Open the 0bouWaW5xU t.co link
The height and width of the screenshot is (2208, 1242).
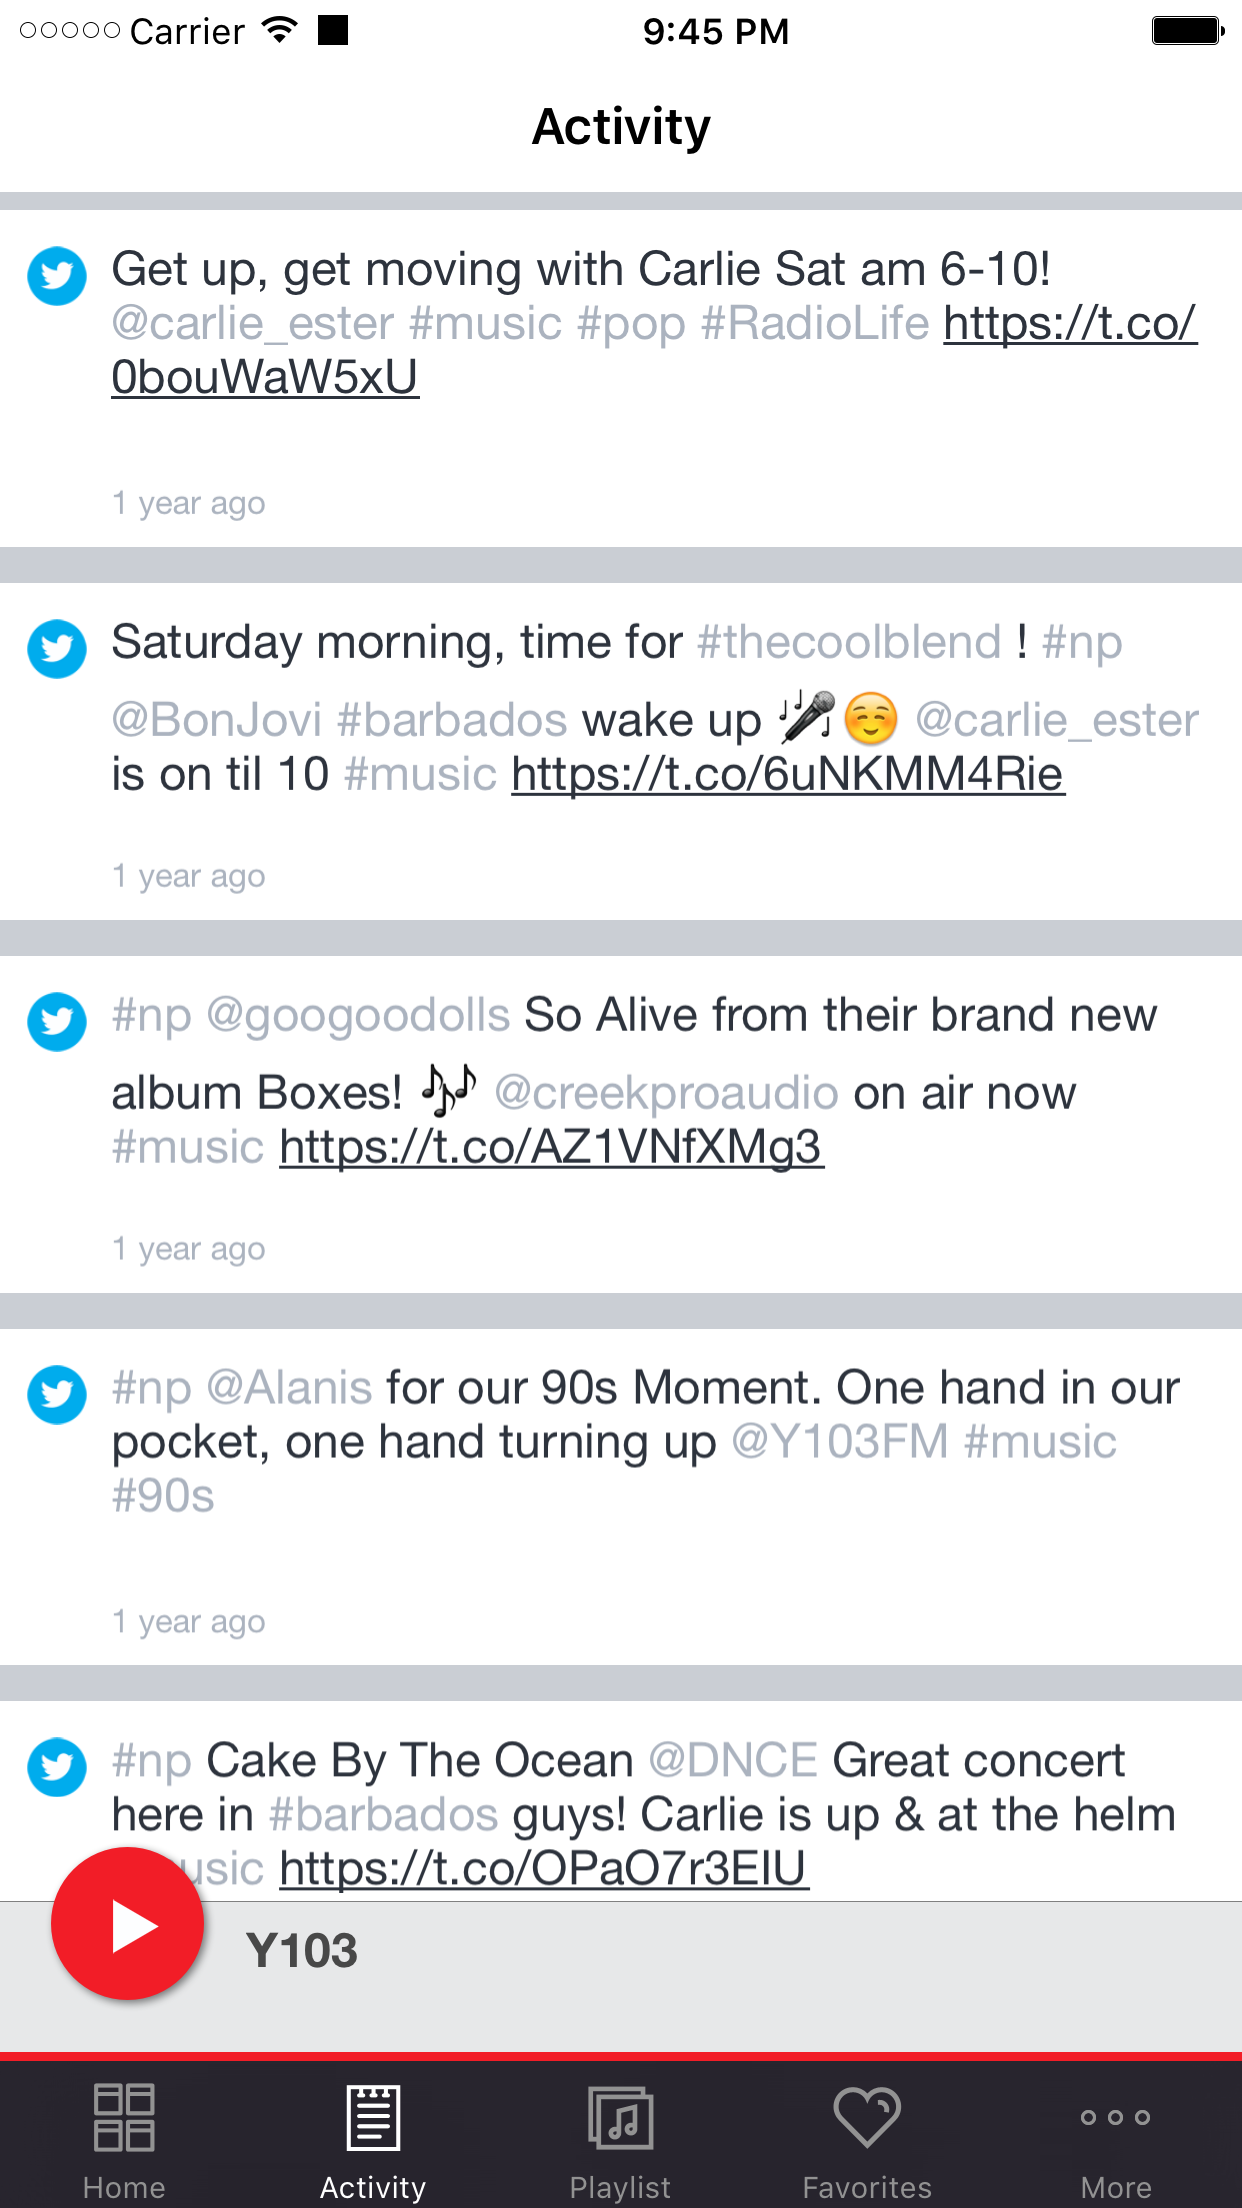point(265,378)
